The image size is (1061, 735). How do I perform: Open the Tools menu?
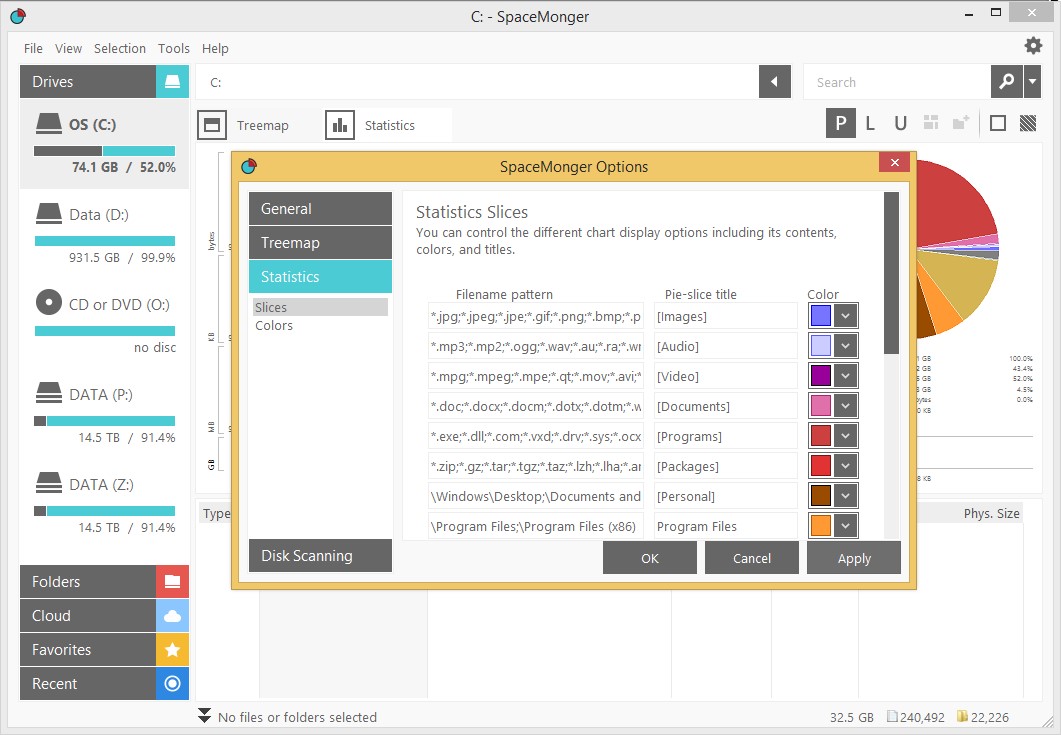pyautogui.click(x=173, y=48)
